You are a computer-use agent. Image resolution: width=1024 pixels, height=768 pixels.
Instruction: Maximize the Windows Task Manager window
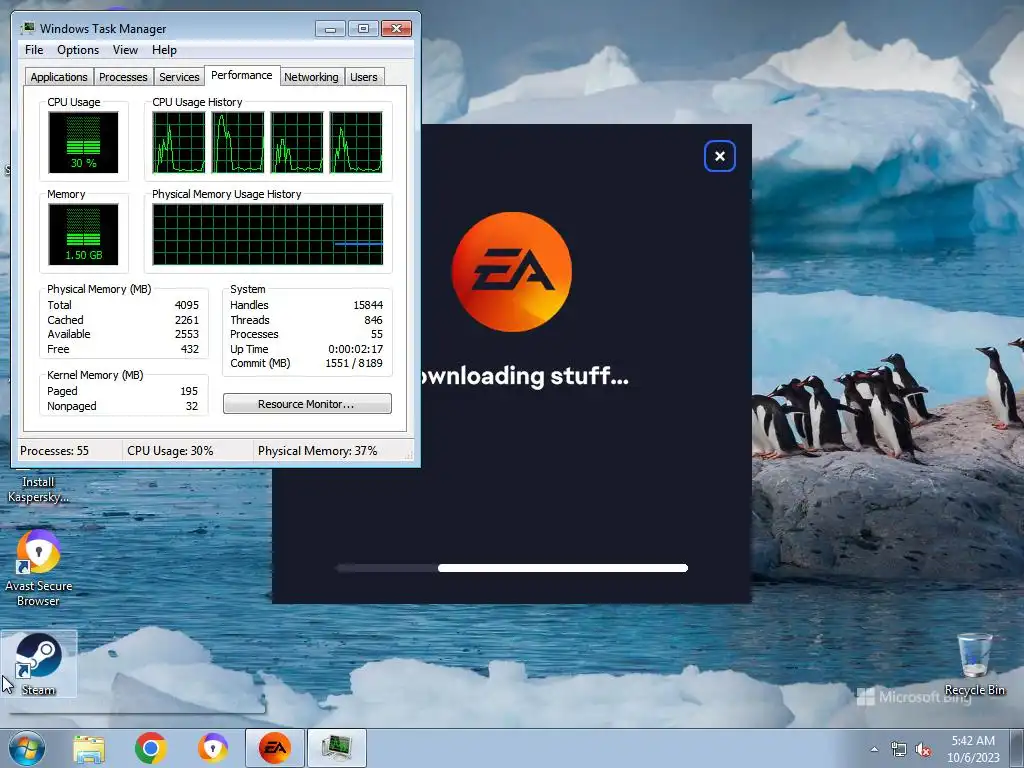click(x=363, y=29)
